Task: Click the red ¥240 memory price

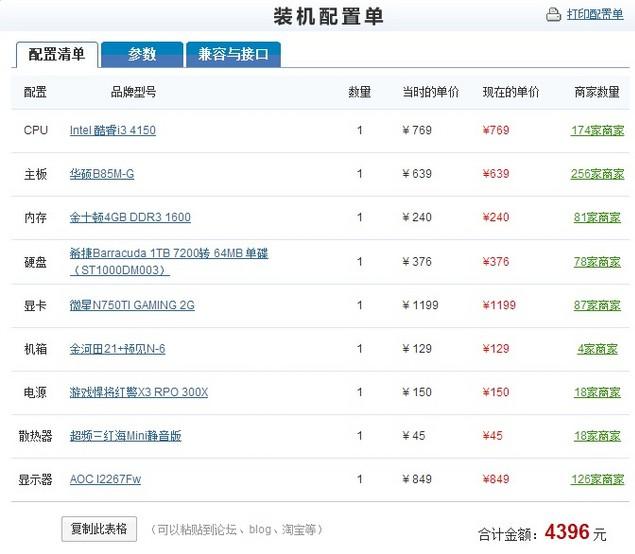Action: pos(496,217)
